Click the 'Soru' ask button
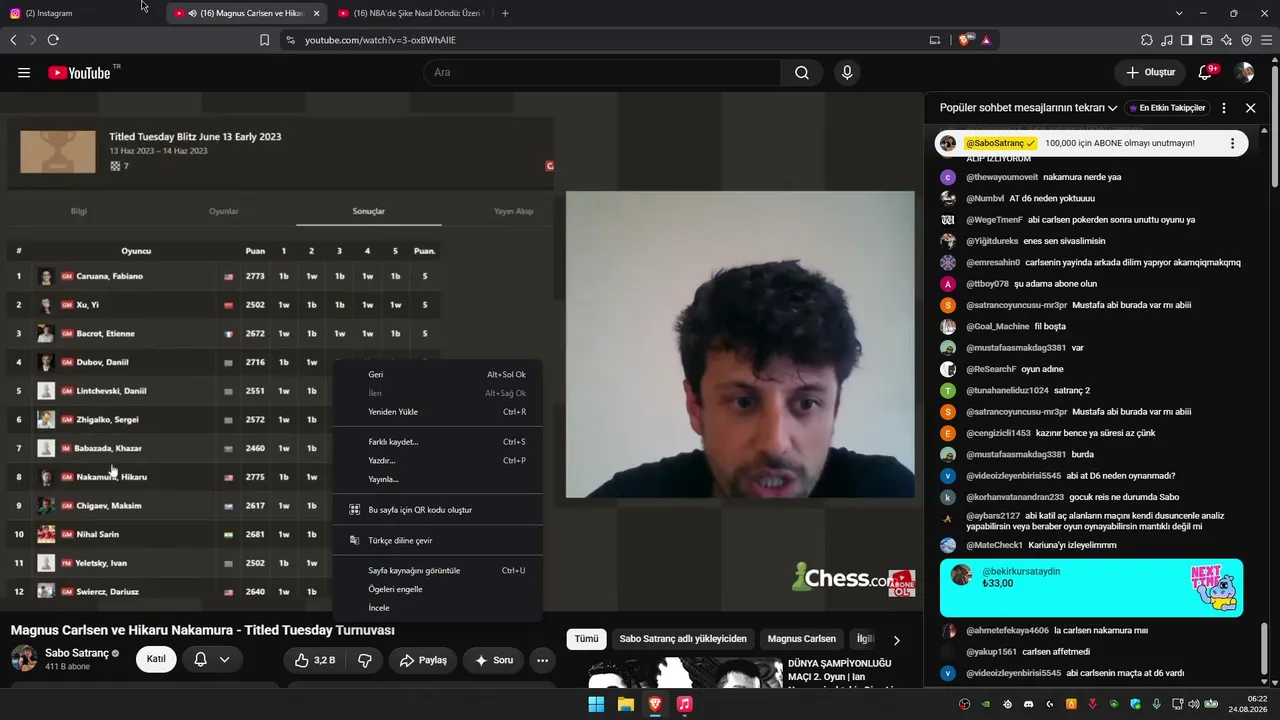Viewport: 1280px width, 720px height. pyautogui.click(x=493, y=660)
